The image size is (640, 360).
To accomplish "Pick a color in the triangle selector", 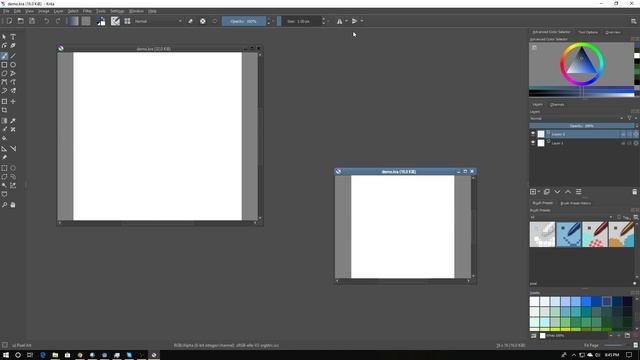I will [x=582, y=62].
